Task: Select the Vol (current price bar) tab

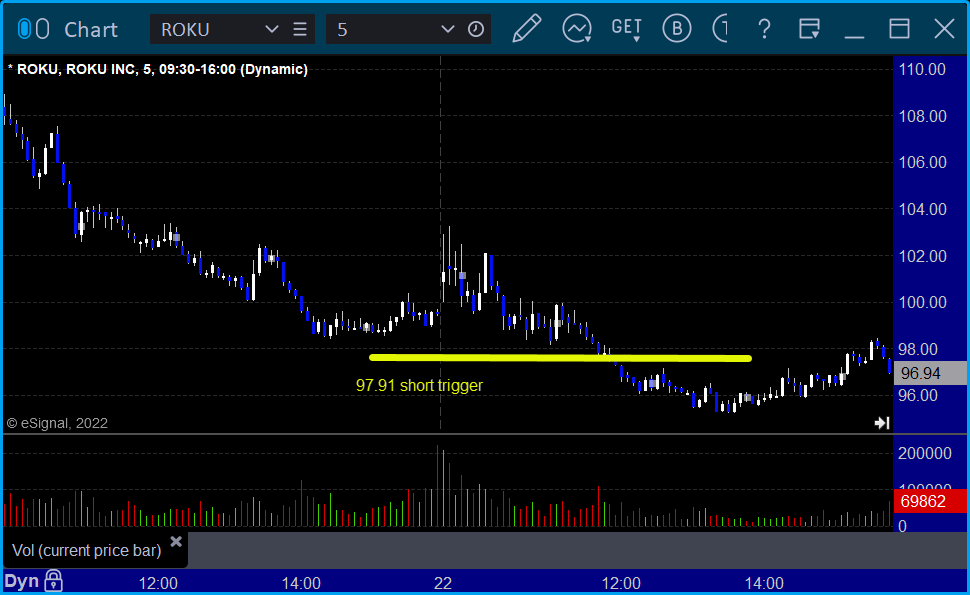Action: [x=87, y=550]
